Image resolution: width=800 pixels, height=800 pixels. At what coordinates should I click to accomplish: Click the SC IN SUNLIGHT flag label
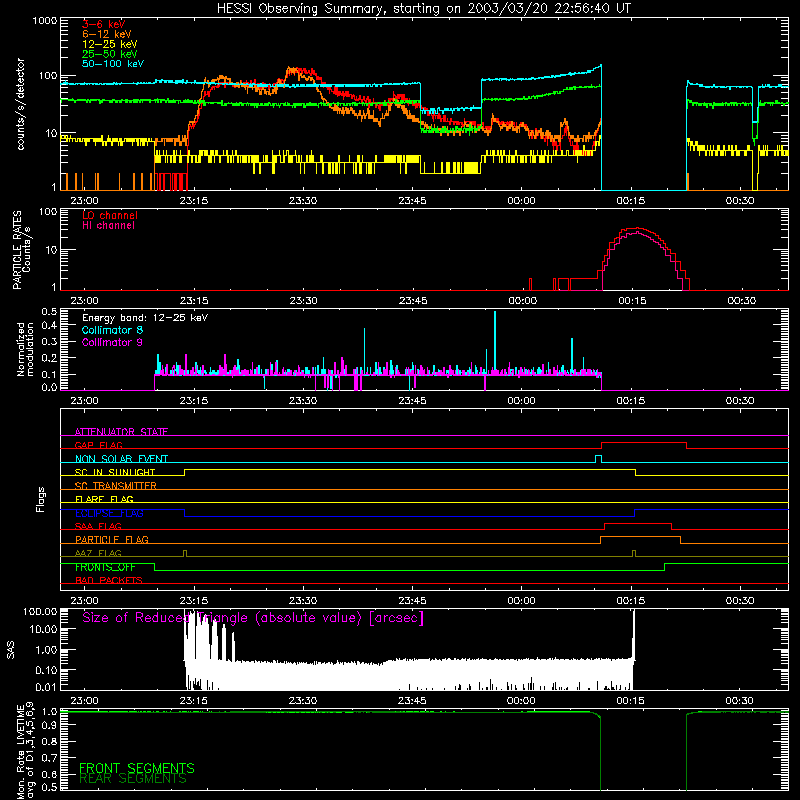point(115,472)
